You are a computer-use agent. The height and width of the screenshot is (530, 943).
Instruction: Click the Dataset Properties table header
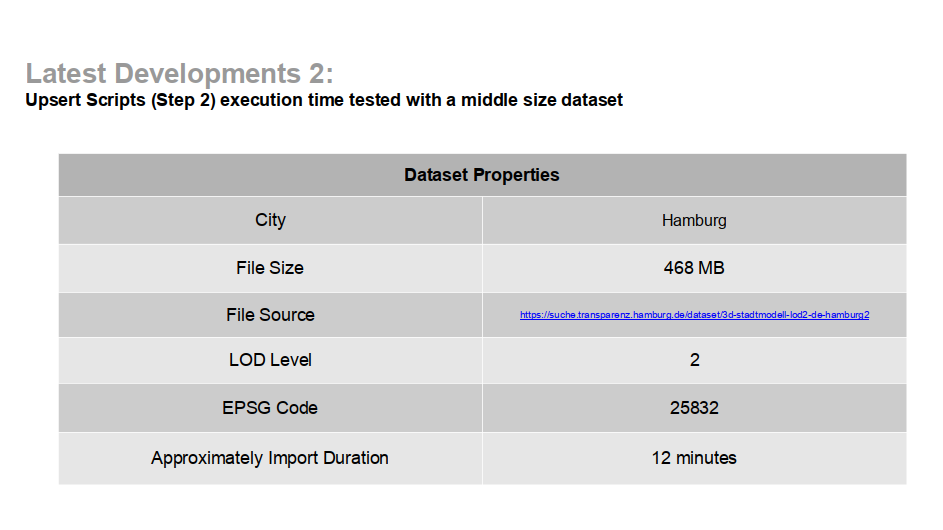point(482,175)
